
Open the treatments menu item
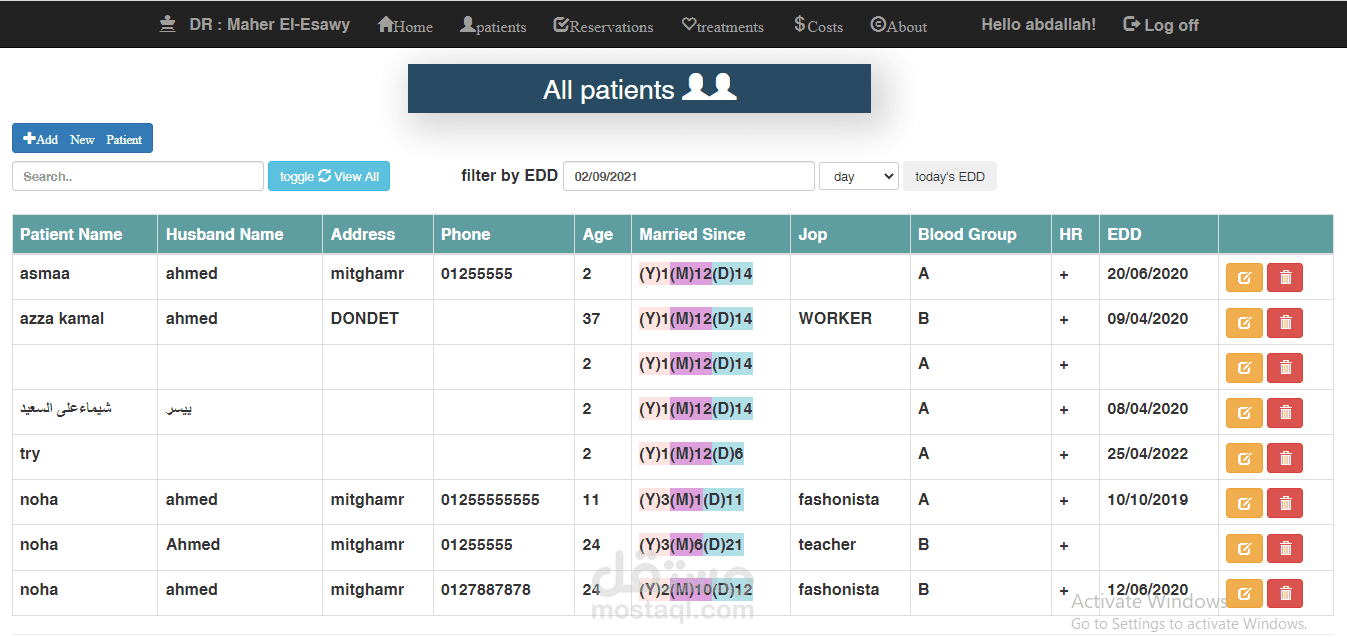click(x=722, y=26)
